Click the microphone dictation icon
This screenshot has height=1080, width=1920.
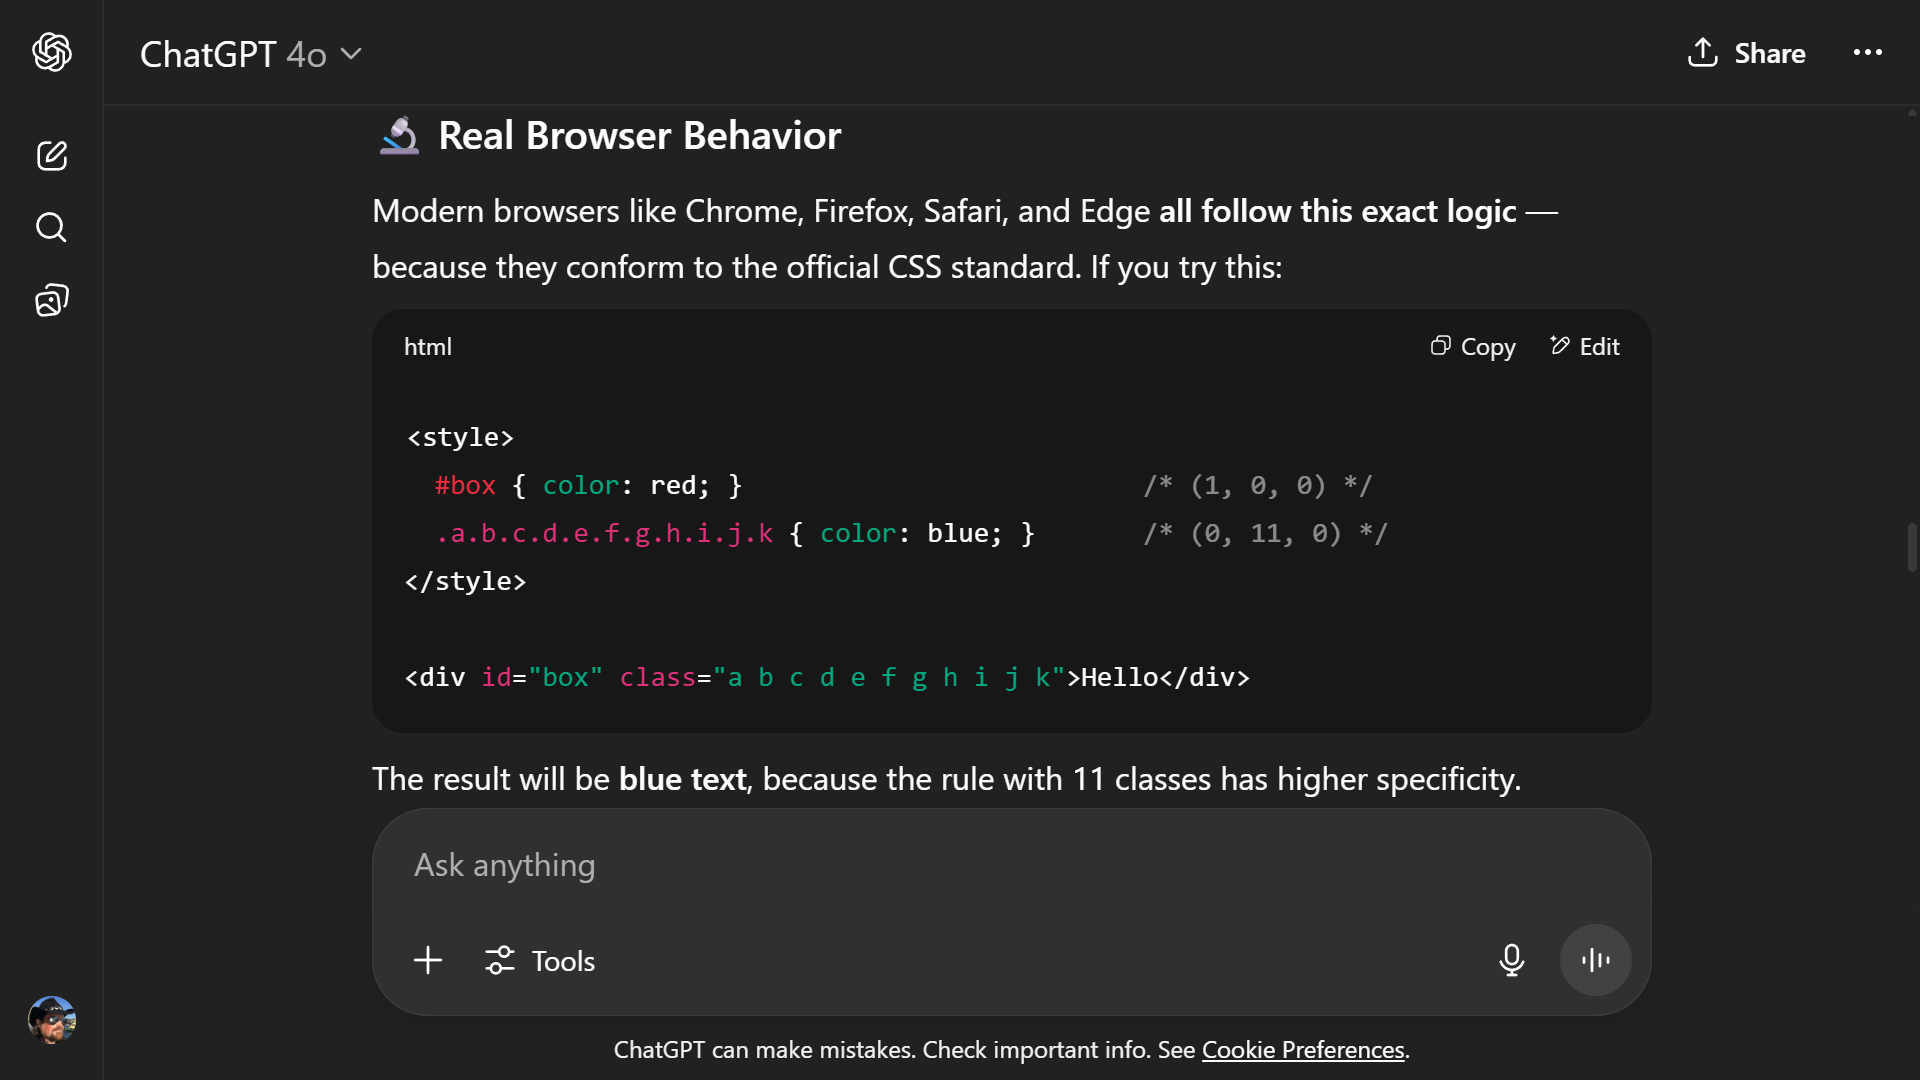point(1511,961)
